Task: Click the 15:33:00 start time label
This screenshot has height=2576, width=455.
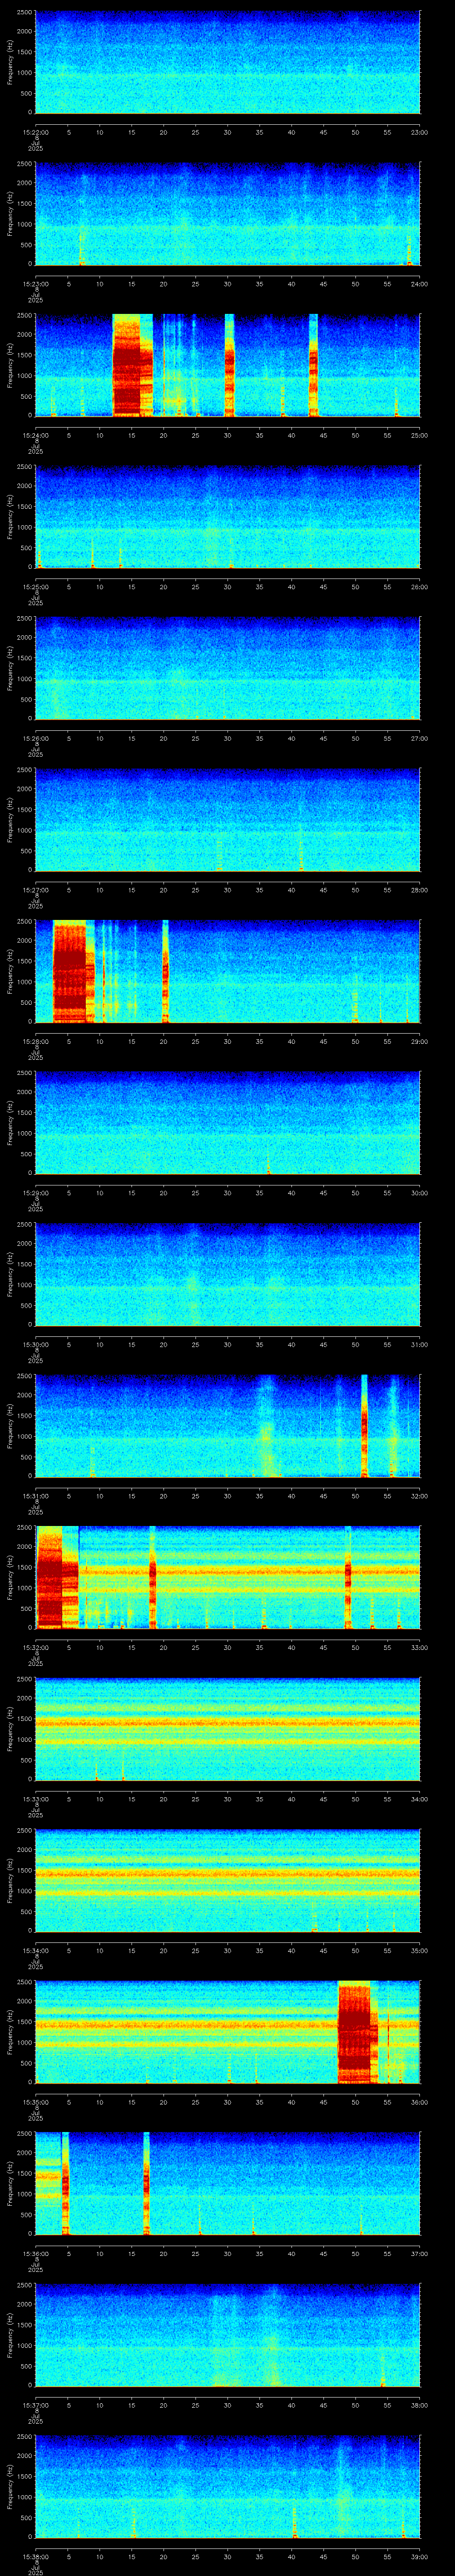Action: [x=35, y=1799]
